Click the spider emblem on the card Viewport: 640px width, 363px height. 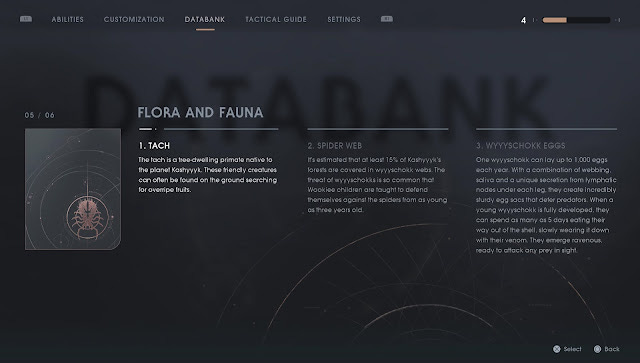tap(87, 218)
